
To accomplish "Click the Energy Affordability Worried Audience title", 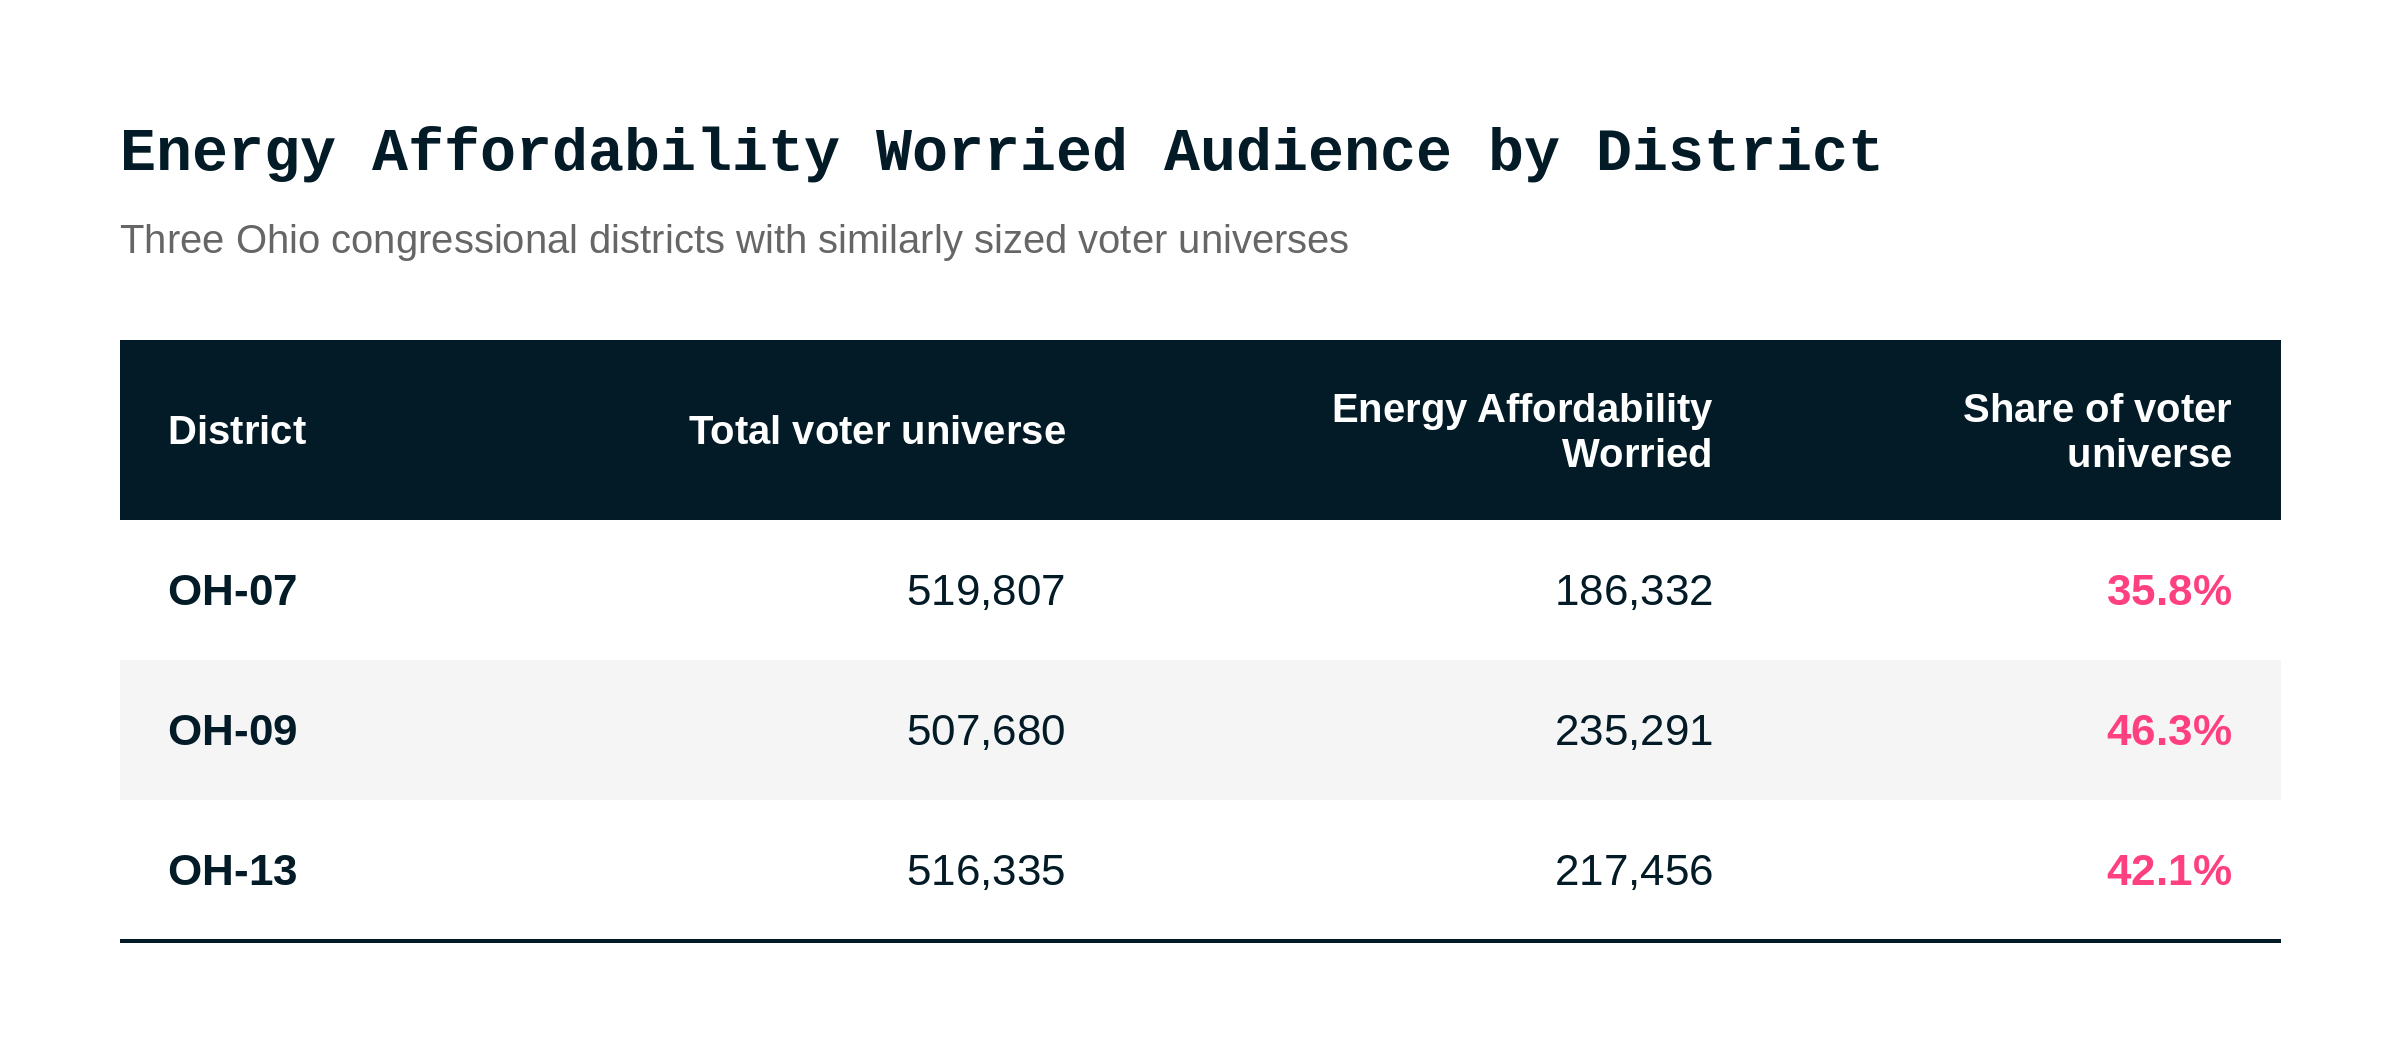I will (1000, 153).
